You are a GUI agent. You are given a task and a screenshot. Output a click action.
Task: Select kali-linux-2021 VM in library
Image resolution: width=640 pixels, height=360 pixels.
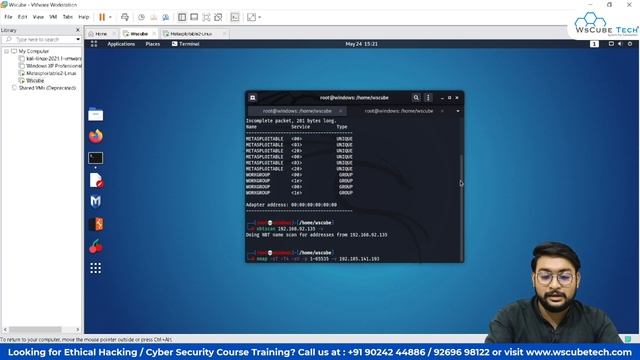50,59
